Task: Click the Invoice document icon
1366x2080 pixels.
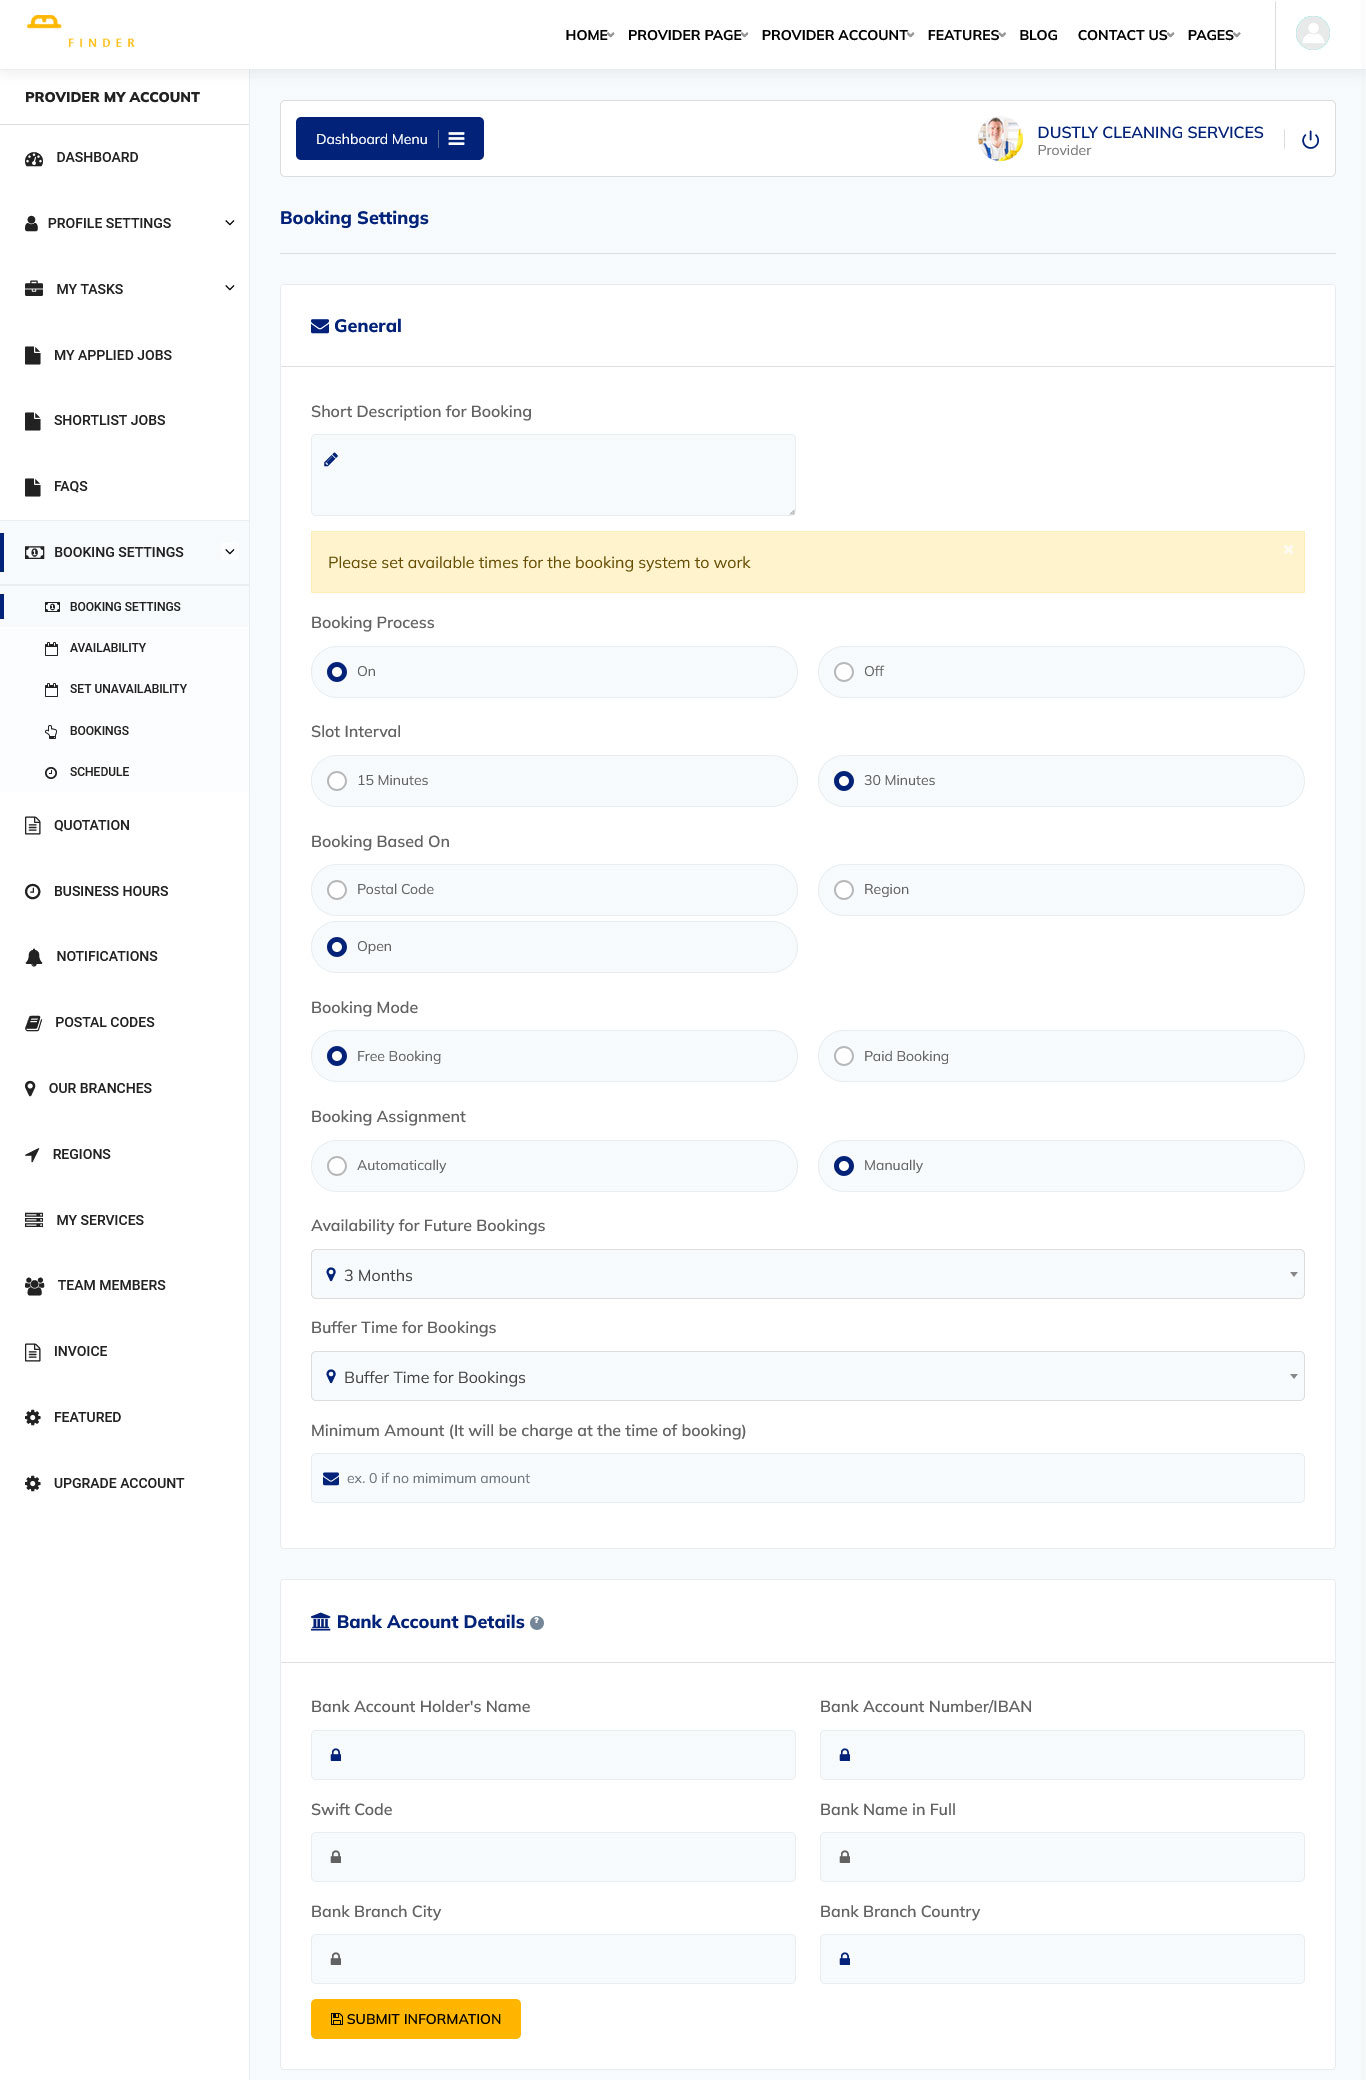Action: (33, 1352)
